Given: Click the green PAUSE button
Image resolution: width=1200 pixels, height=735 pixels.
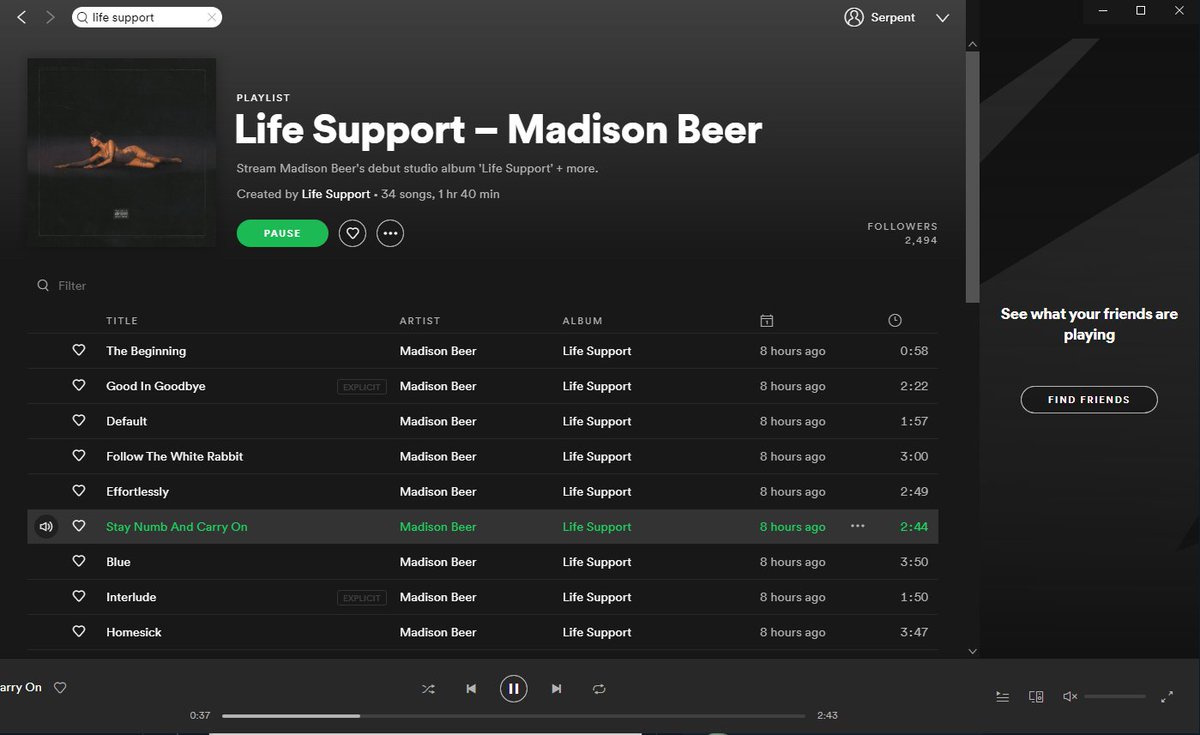Looking at the screenshot, I should 282,233.
